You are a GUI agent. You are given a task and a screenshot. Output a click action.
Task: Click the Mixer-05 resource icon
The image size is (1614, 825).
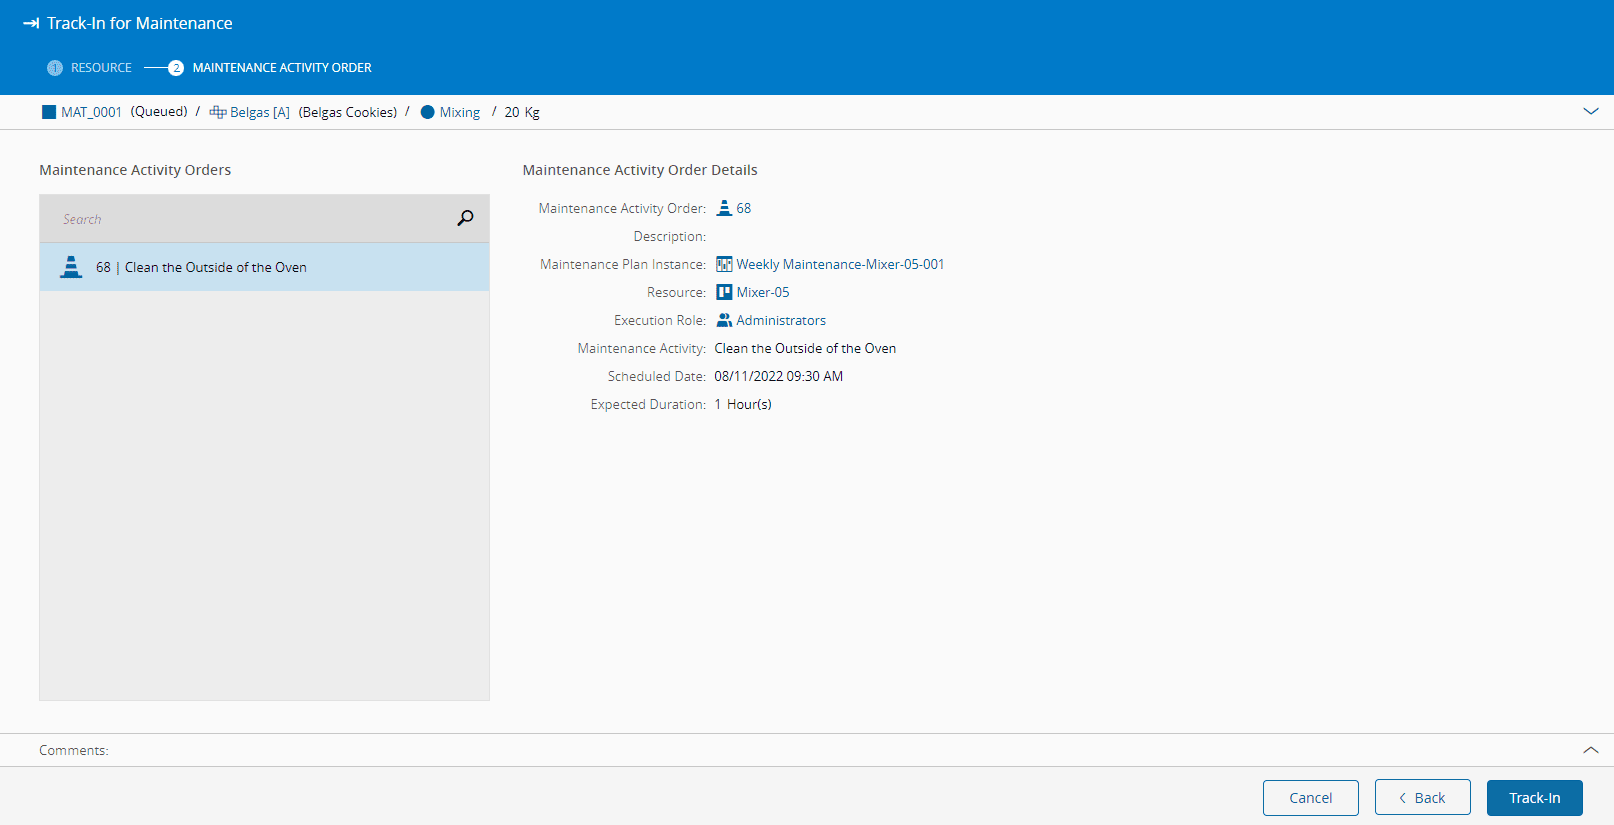[724, 292]
